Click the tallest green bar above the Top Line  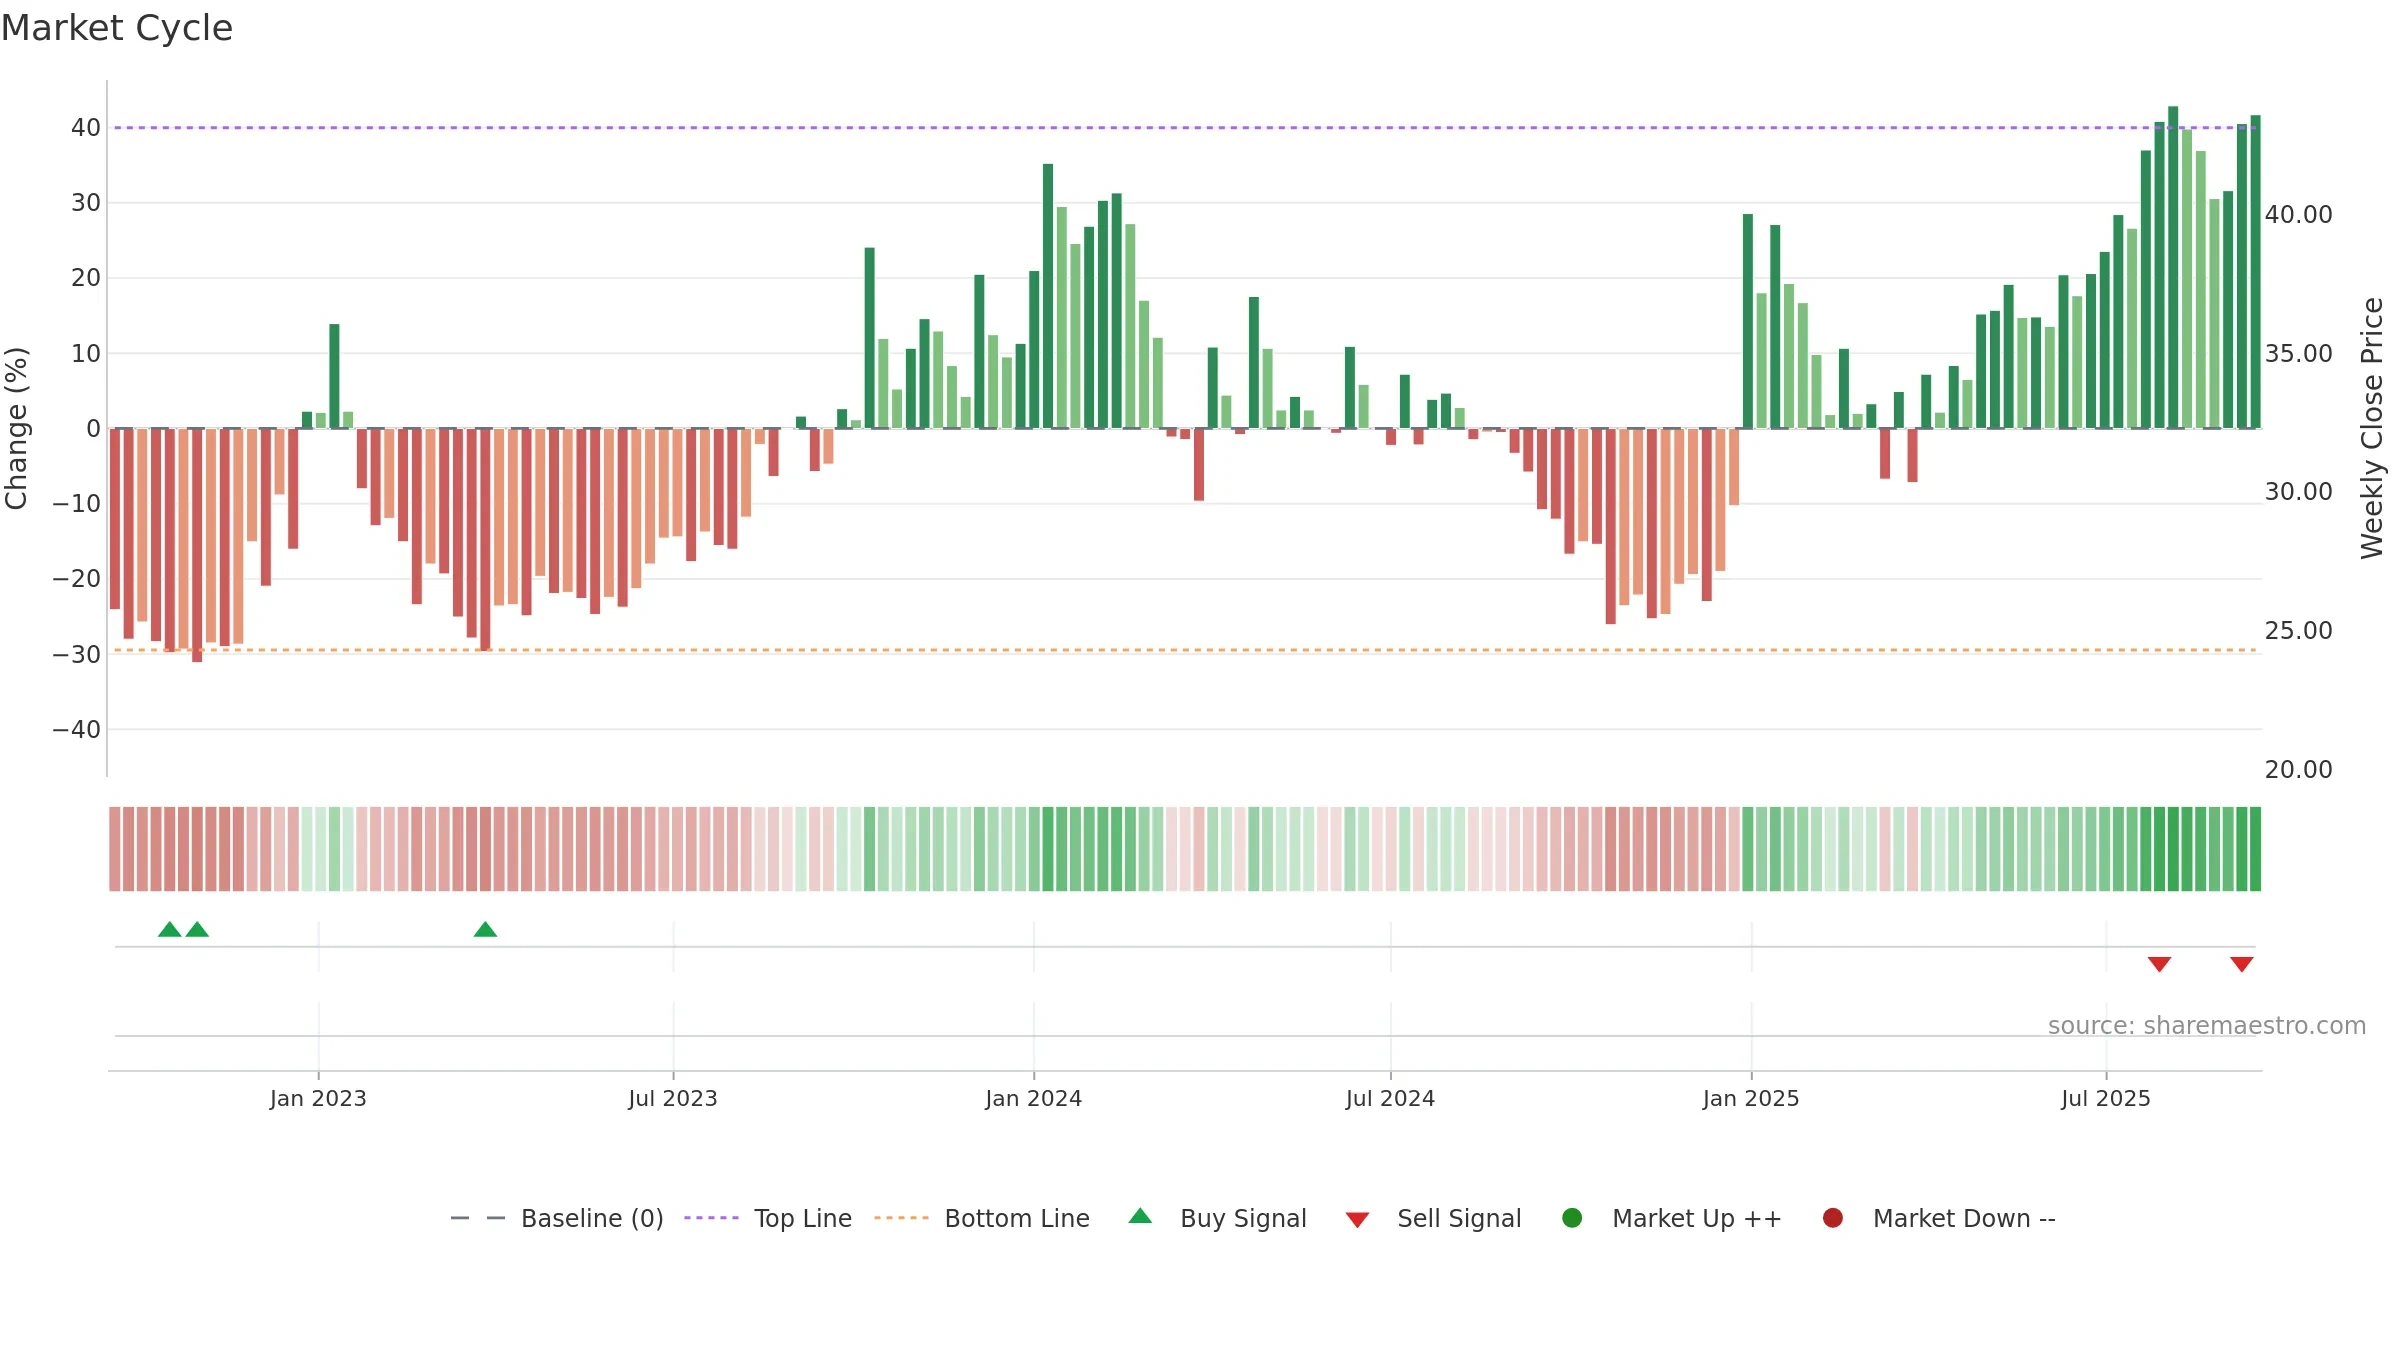(2173, 267)
